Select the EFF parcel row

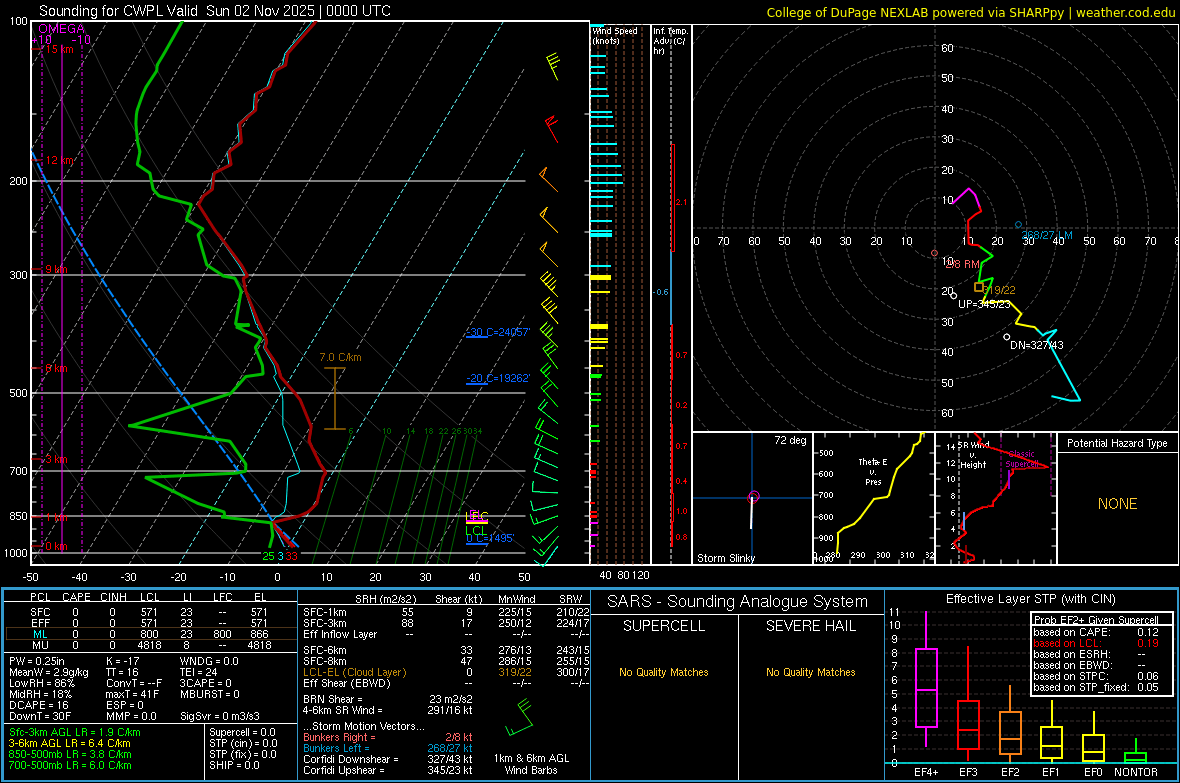(x=150, y=623)
